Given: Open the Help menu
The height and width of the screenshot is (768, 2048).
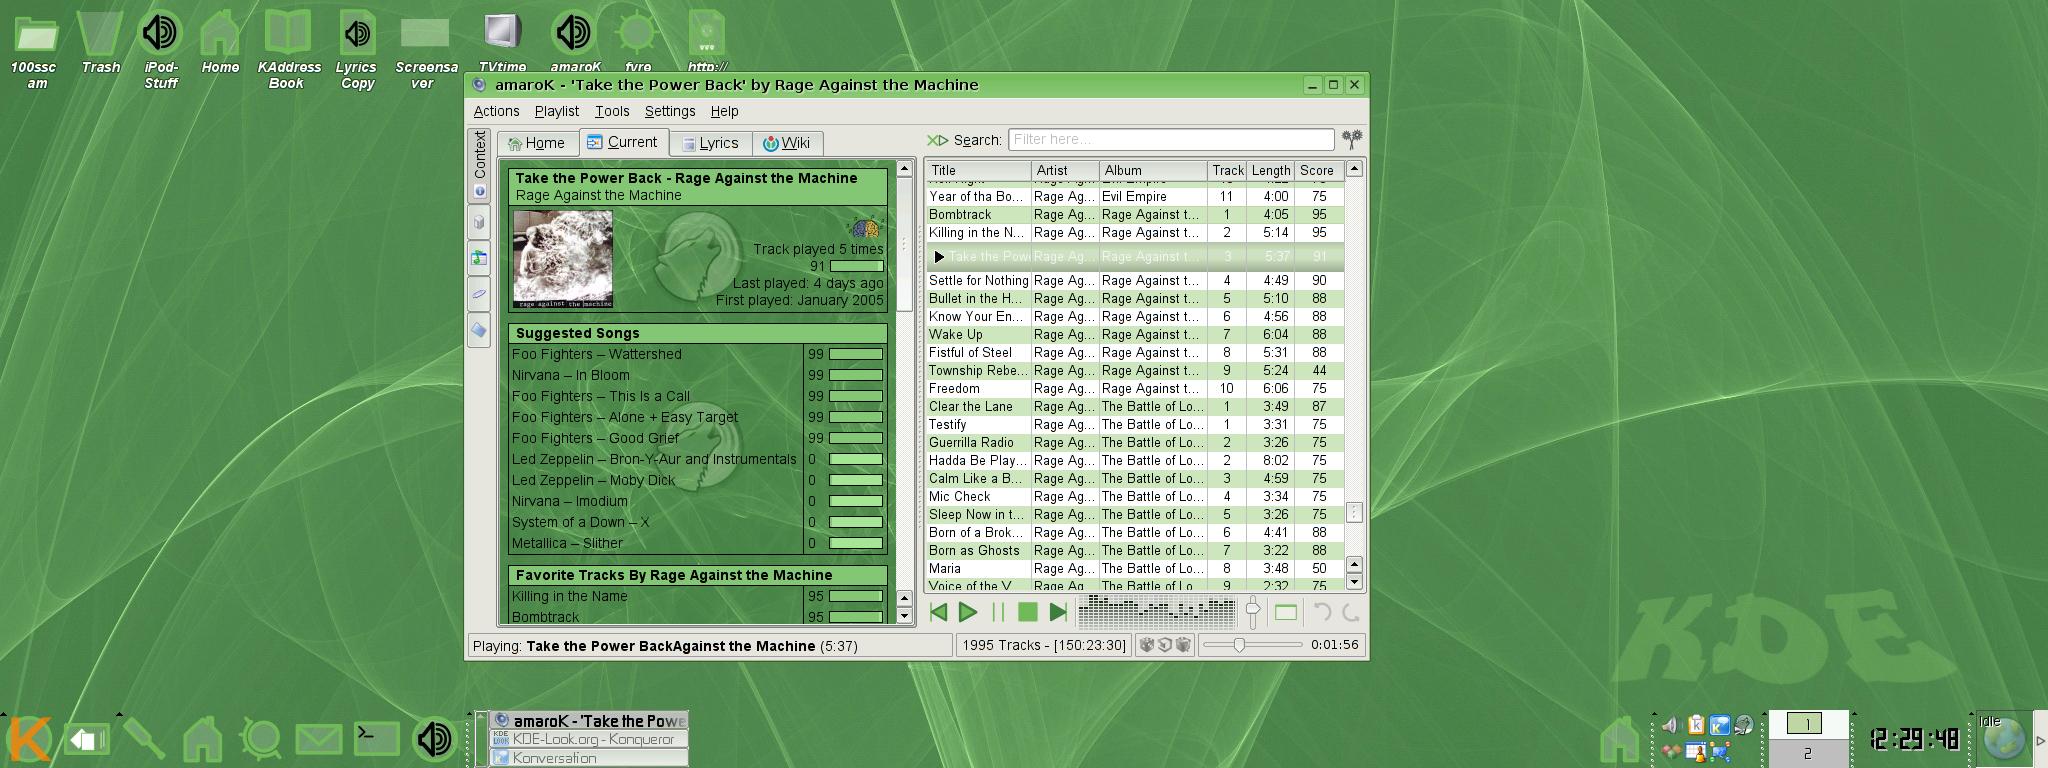Looking at the screenshot, I should (x=724, y=111).
